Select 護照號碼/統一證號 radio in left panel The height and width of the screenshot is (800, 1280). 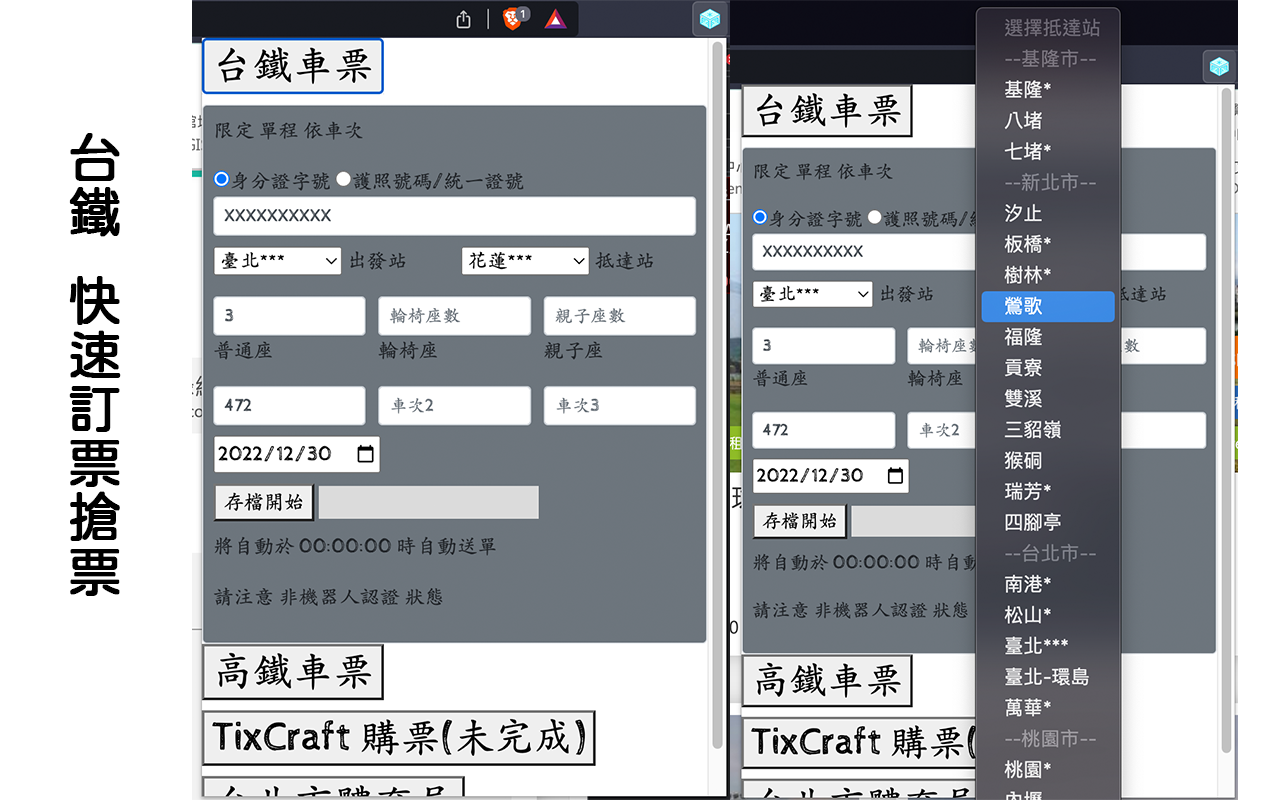pos(343,180)
